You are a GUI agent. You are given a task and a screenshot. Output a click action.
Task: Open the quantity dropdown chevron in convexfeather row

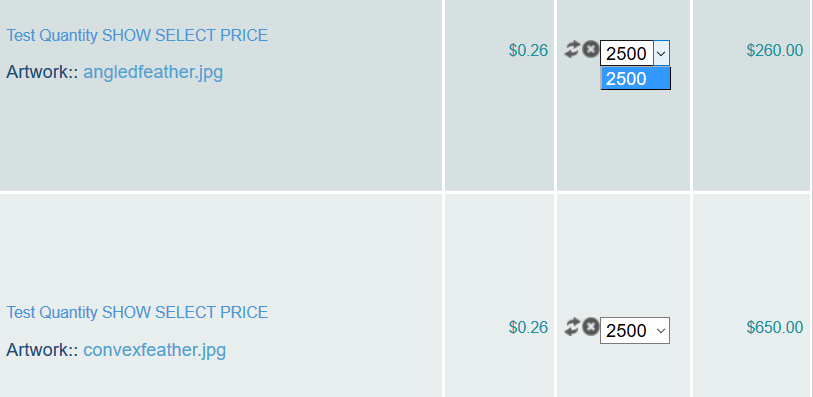661,331
